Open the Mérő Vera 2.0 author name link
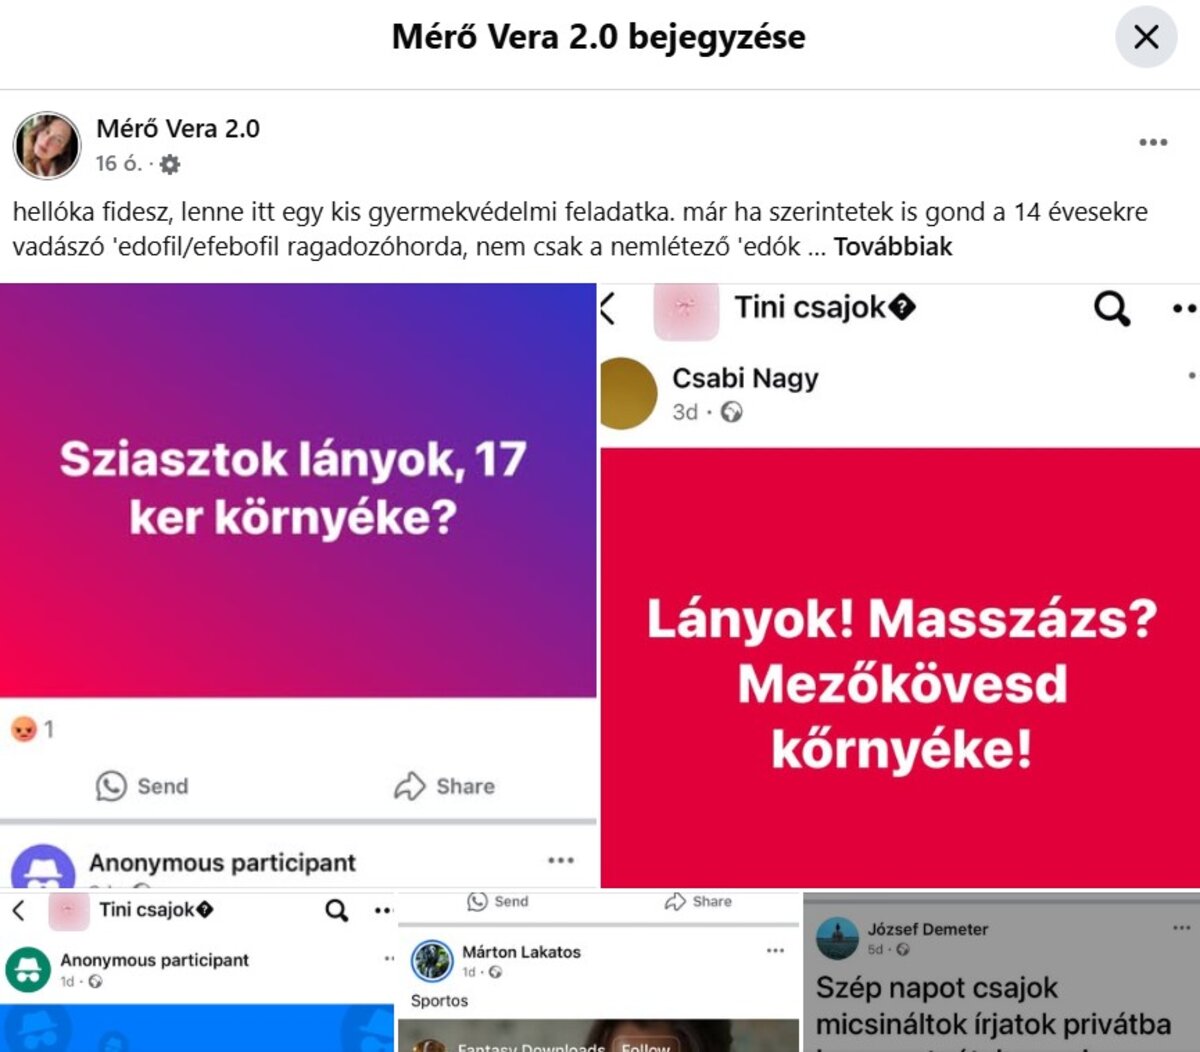Screen dimensions: 1200x1052 (x=178, y=129)
